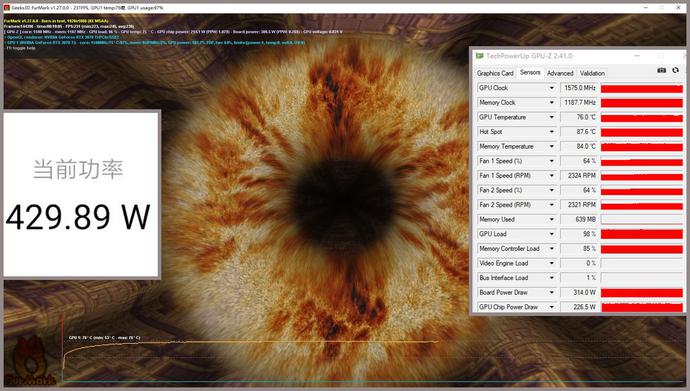Minimize the FurMark window
This screenshot has height=391, width=690.
point(646,7)
